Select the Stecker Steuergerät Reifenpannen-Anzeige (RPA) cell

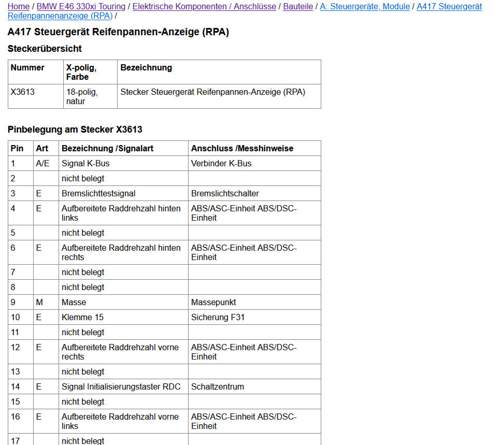[219, 97]
